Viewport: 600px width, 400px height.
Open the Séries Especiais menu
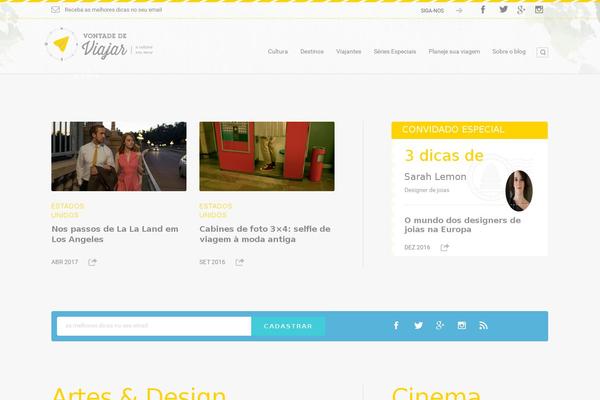point(395,51)
